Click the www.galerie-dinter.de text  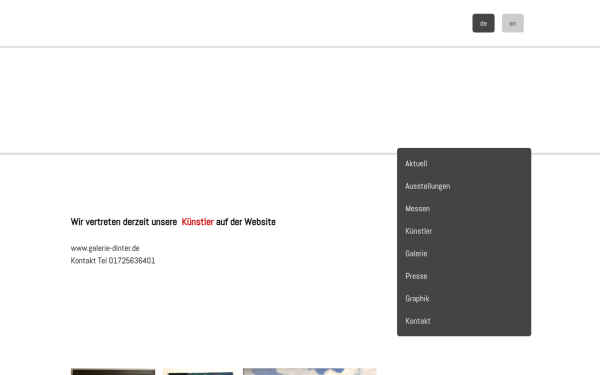105,248
